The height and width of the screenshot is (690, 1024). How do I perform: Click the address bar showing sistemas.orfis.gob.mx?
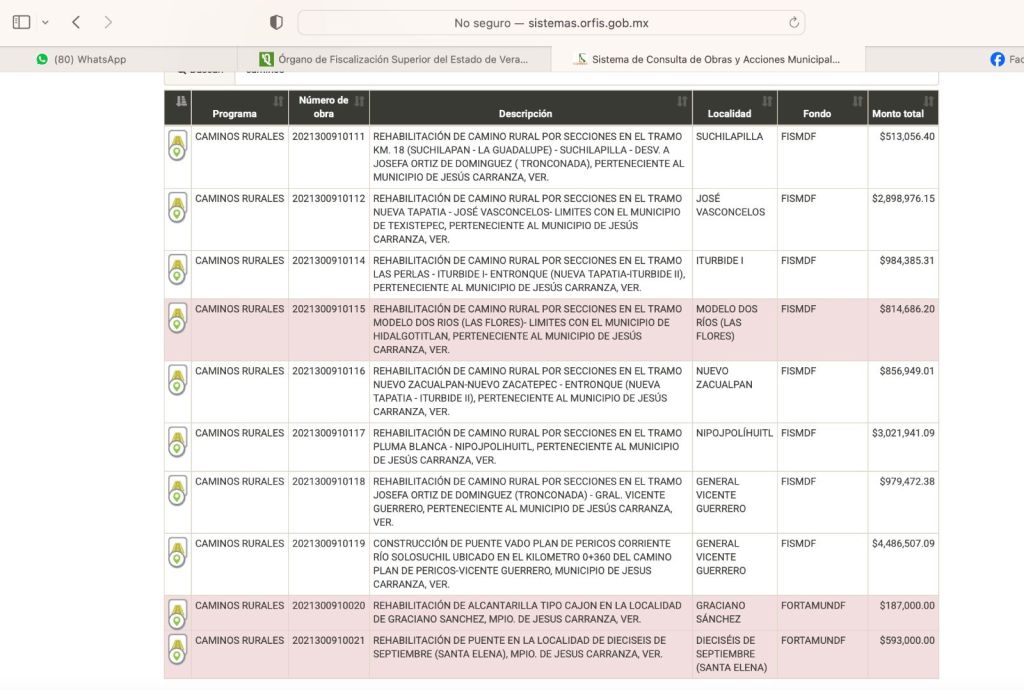(550, 22)
